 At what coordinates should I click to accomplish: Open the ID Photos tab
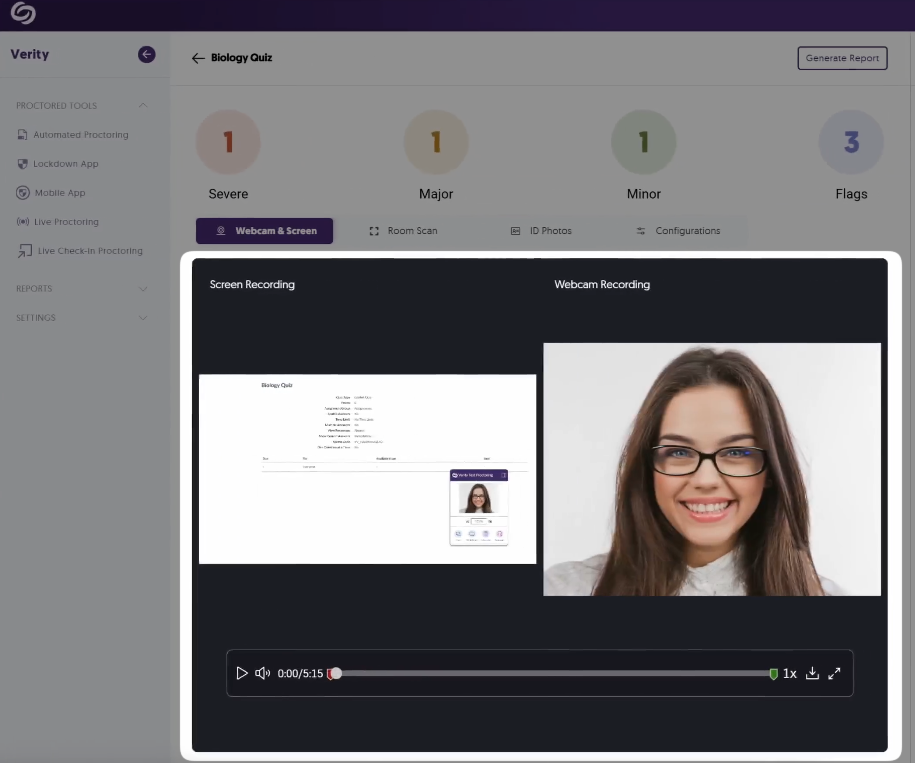tap(541, 231)
